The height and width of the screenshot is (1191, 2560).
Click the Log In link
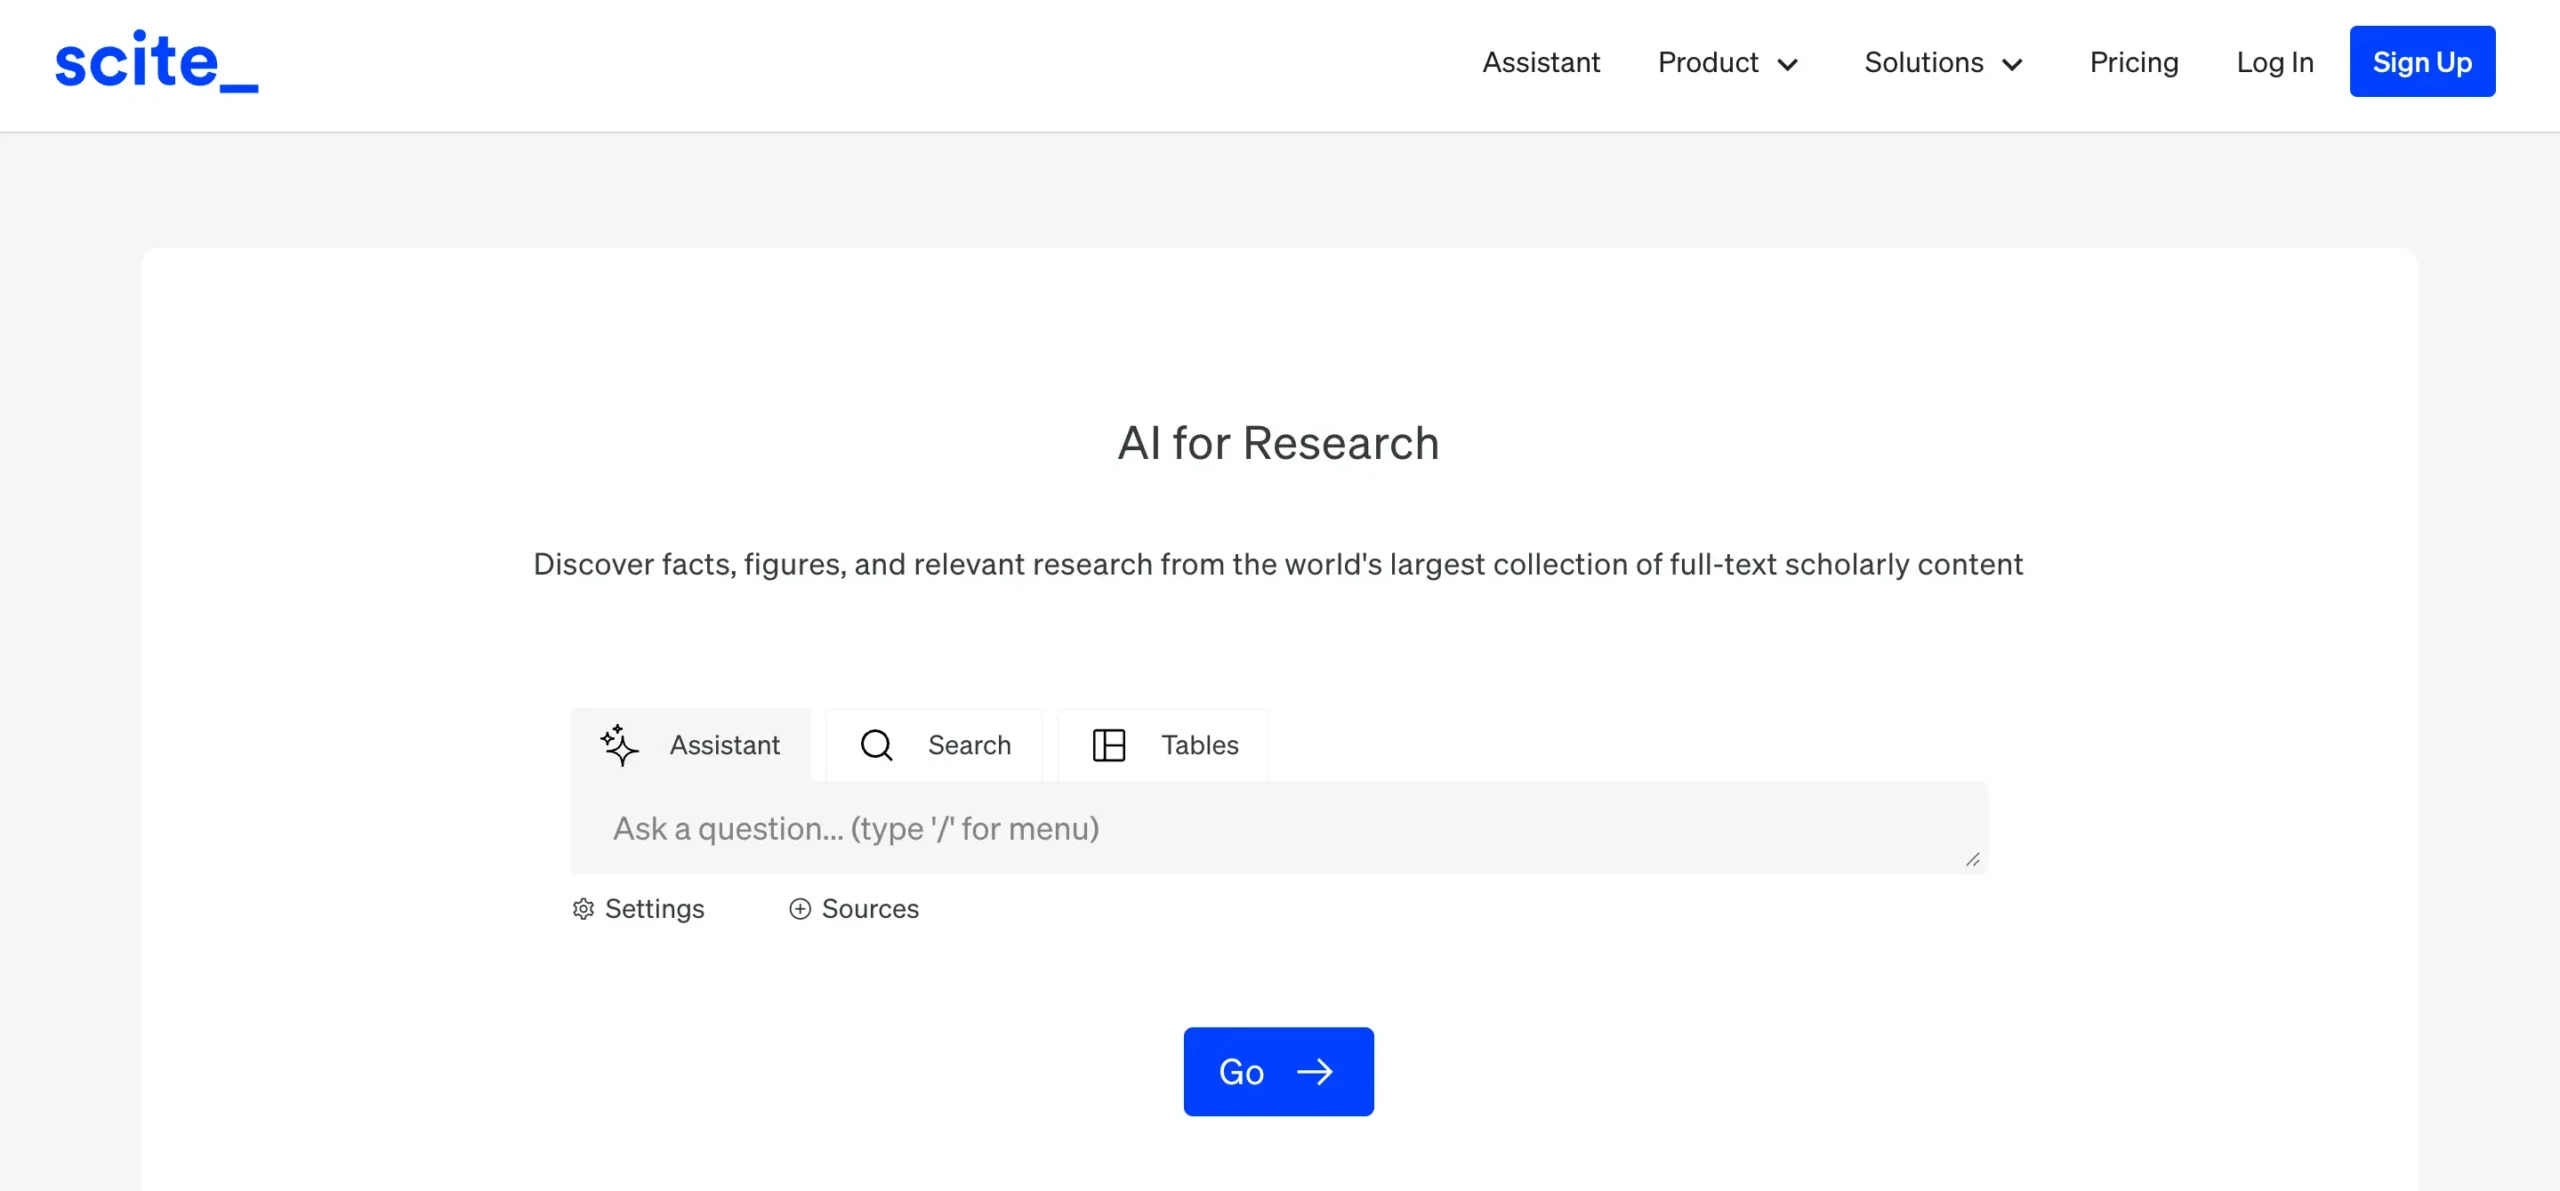(2275, 62)
